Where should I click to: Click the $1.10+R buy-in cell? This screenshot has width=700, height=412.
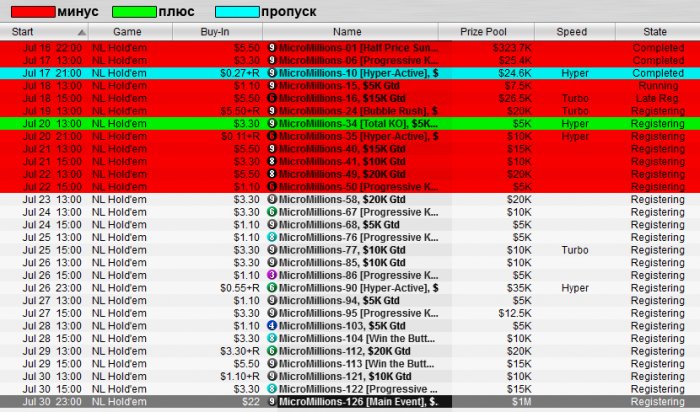point(240,376)
